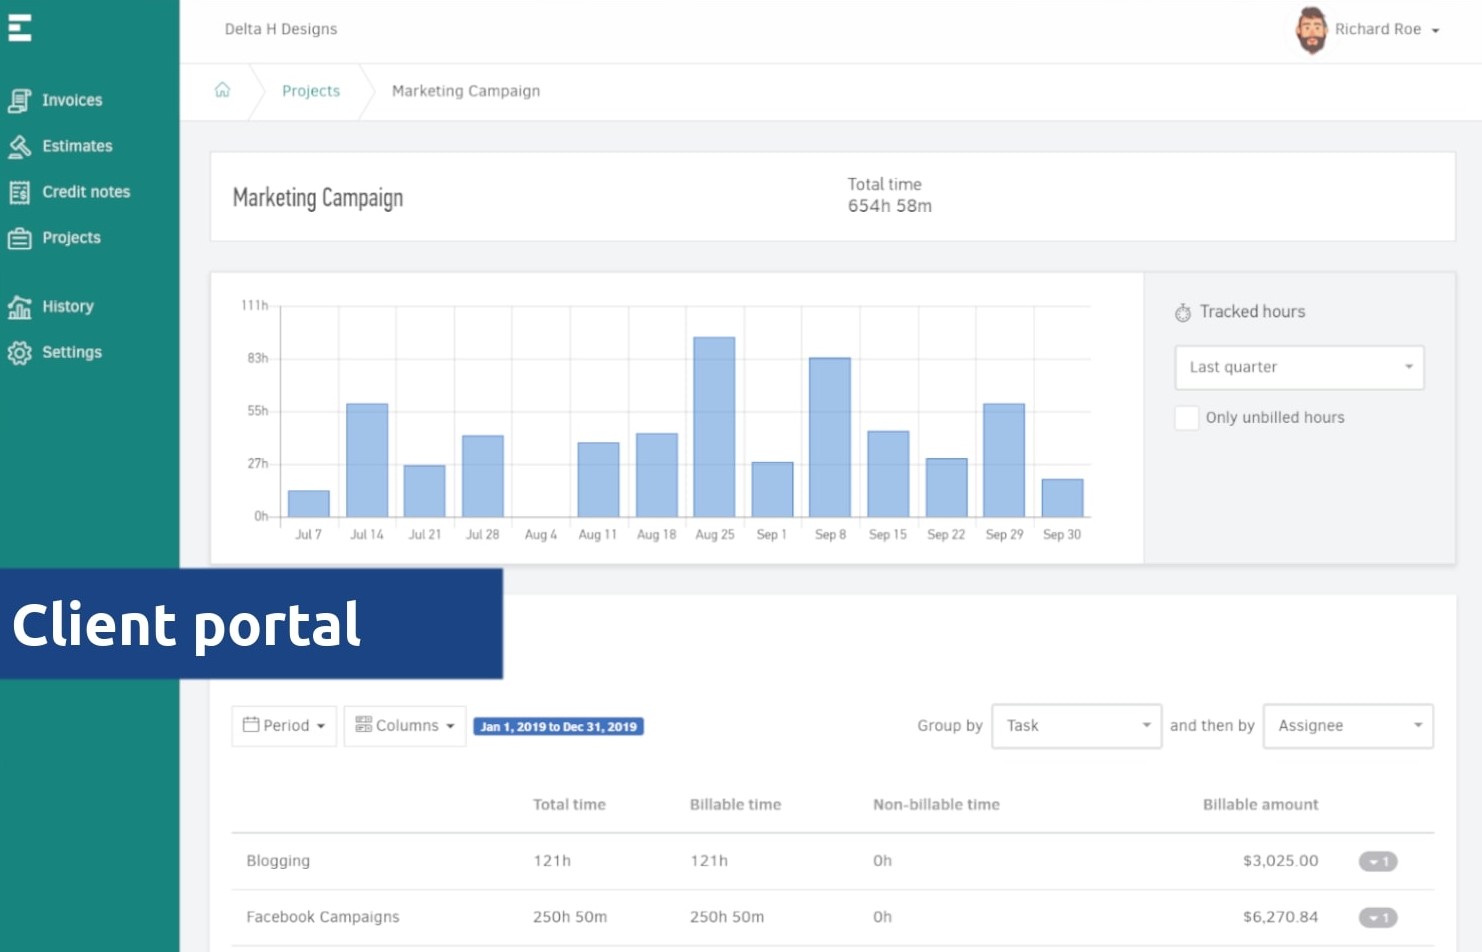Open Invoices in the sidebar
The width and height of the screenshot is (1482, 952).
point(72,100)
